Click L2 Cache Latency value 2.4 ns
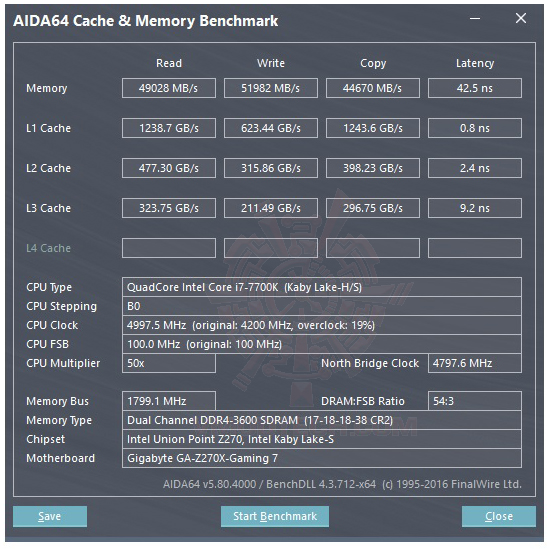The width and height of the screenshot is (549, 549). (475, 168)
